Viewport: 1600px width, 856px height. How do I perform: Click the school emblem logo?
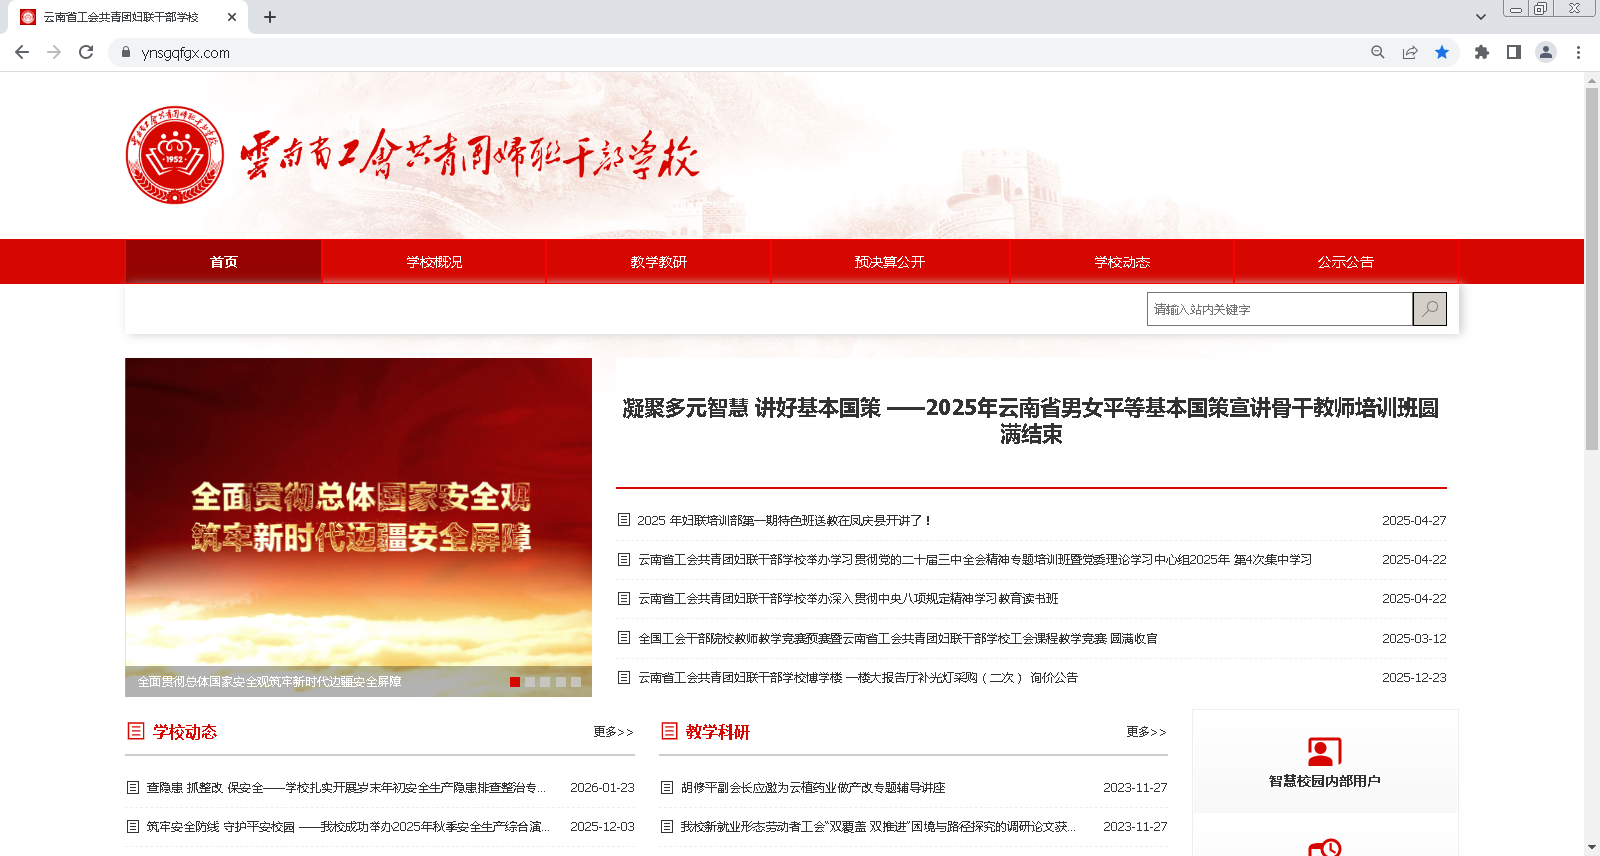(x=175, y=155)
